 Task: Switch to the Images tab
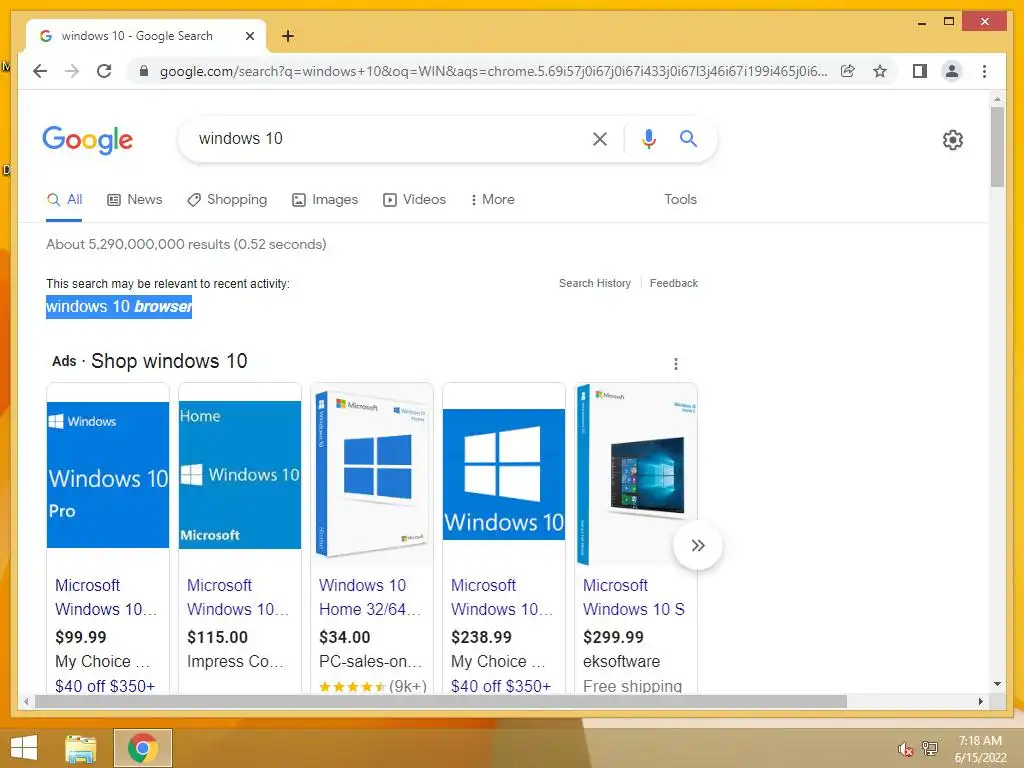325,200
